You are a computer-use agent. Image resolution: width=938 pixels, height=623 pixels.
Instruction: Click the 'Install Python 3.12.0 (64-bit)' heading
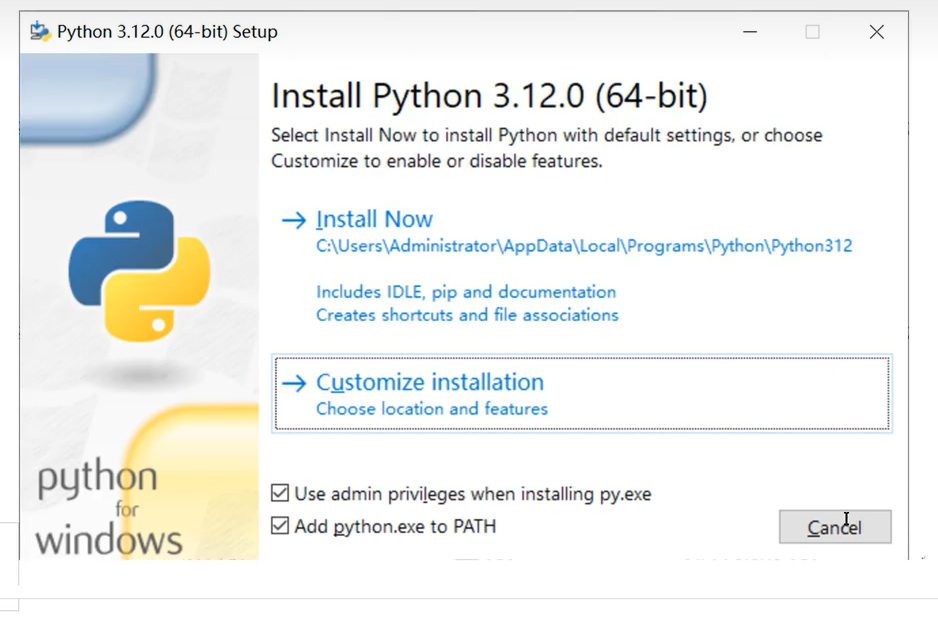(x=489, y=96)
